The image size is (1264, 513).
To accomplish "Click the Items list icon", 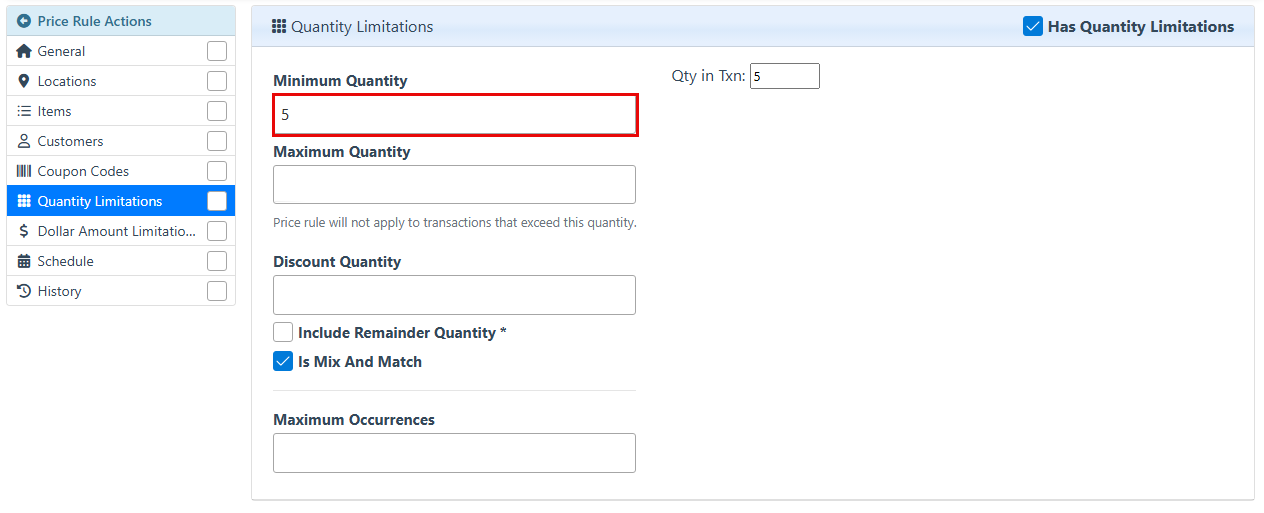I will click(24, 111).
